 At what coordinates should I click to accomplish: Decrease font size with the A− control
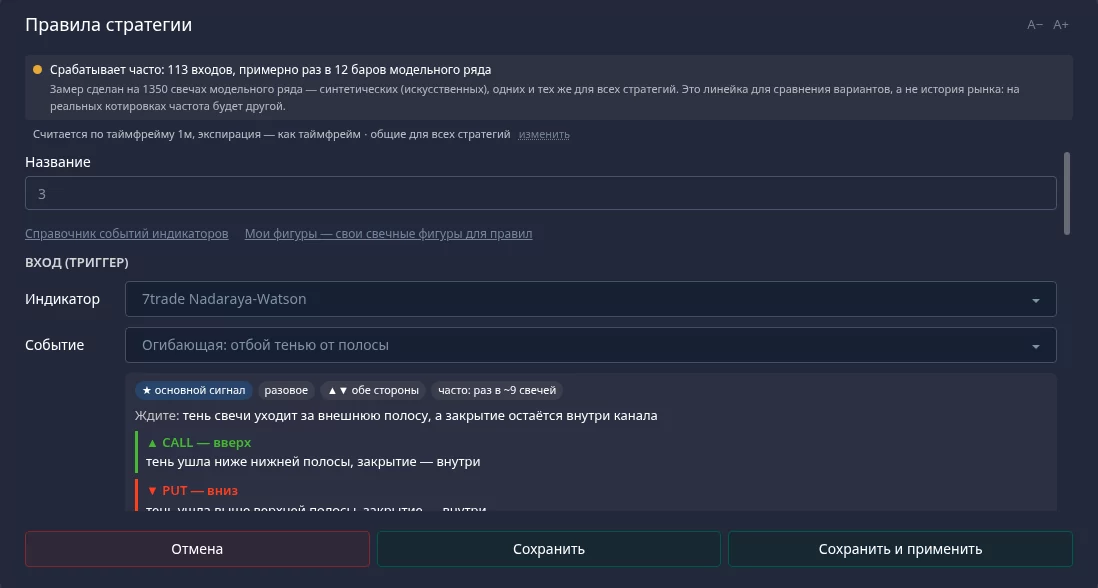tap(1034, 25)
